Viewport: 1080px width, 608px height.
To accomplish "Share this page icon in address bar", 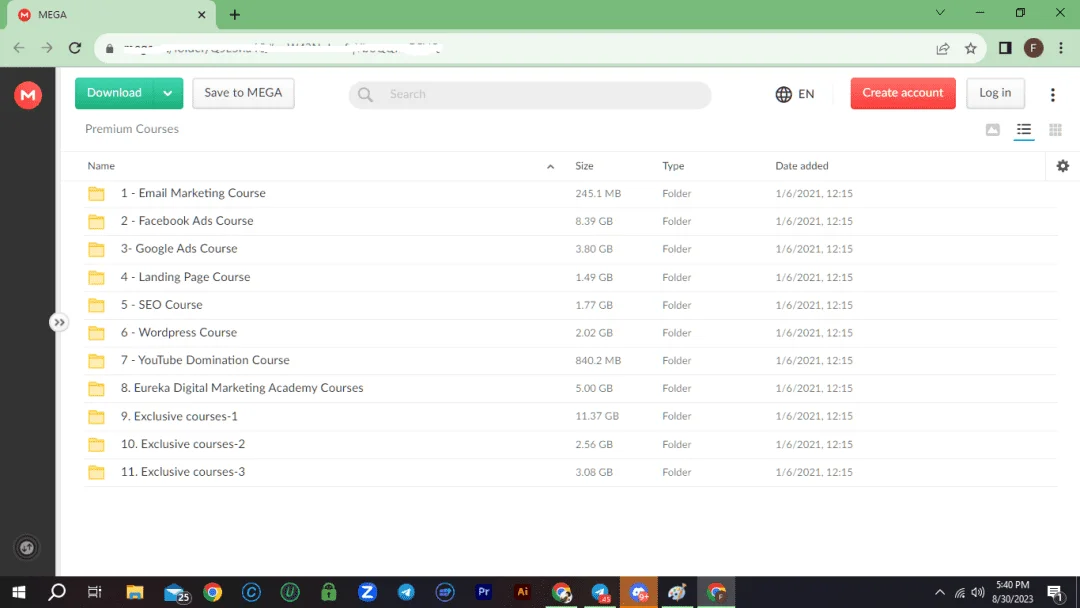I will coord(943,48).
